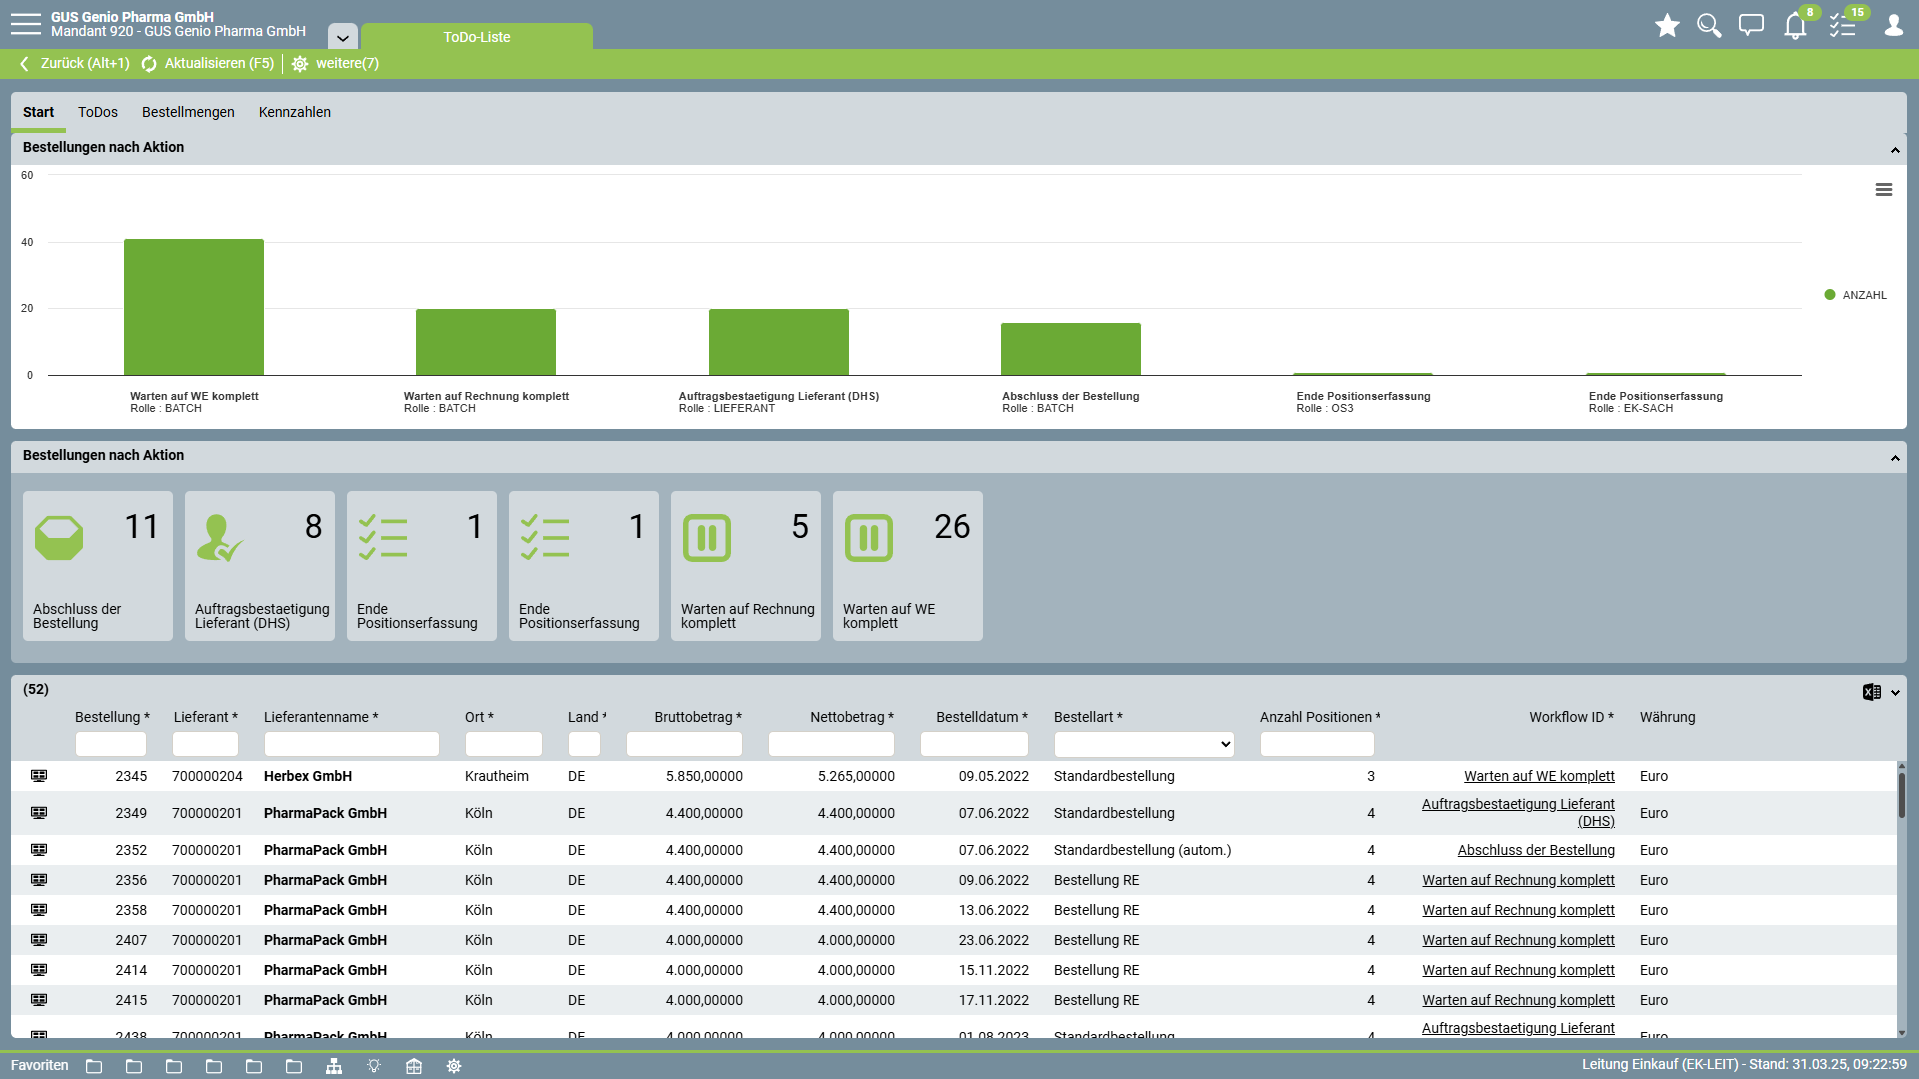Open the task checklist icon with 15 badge
The image size is (1919, 1079).
click(x=1842, y=26)
